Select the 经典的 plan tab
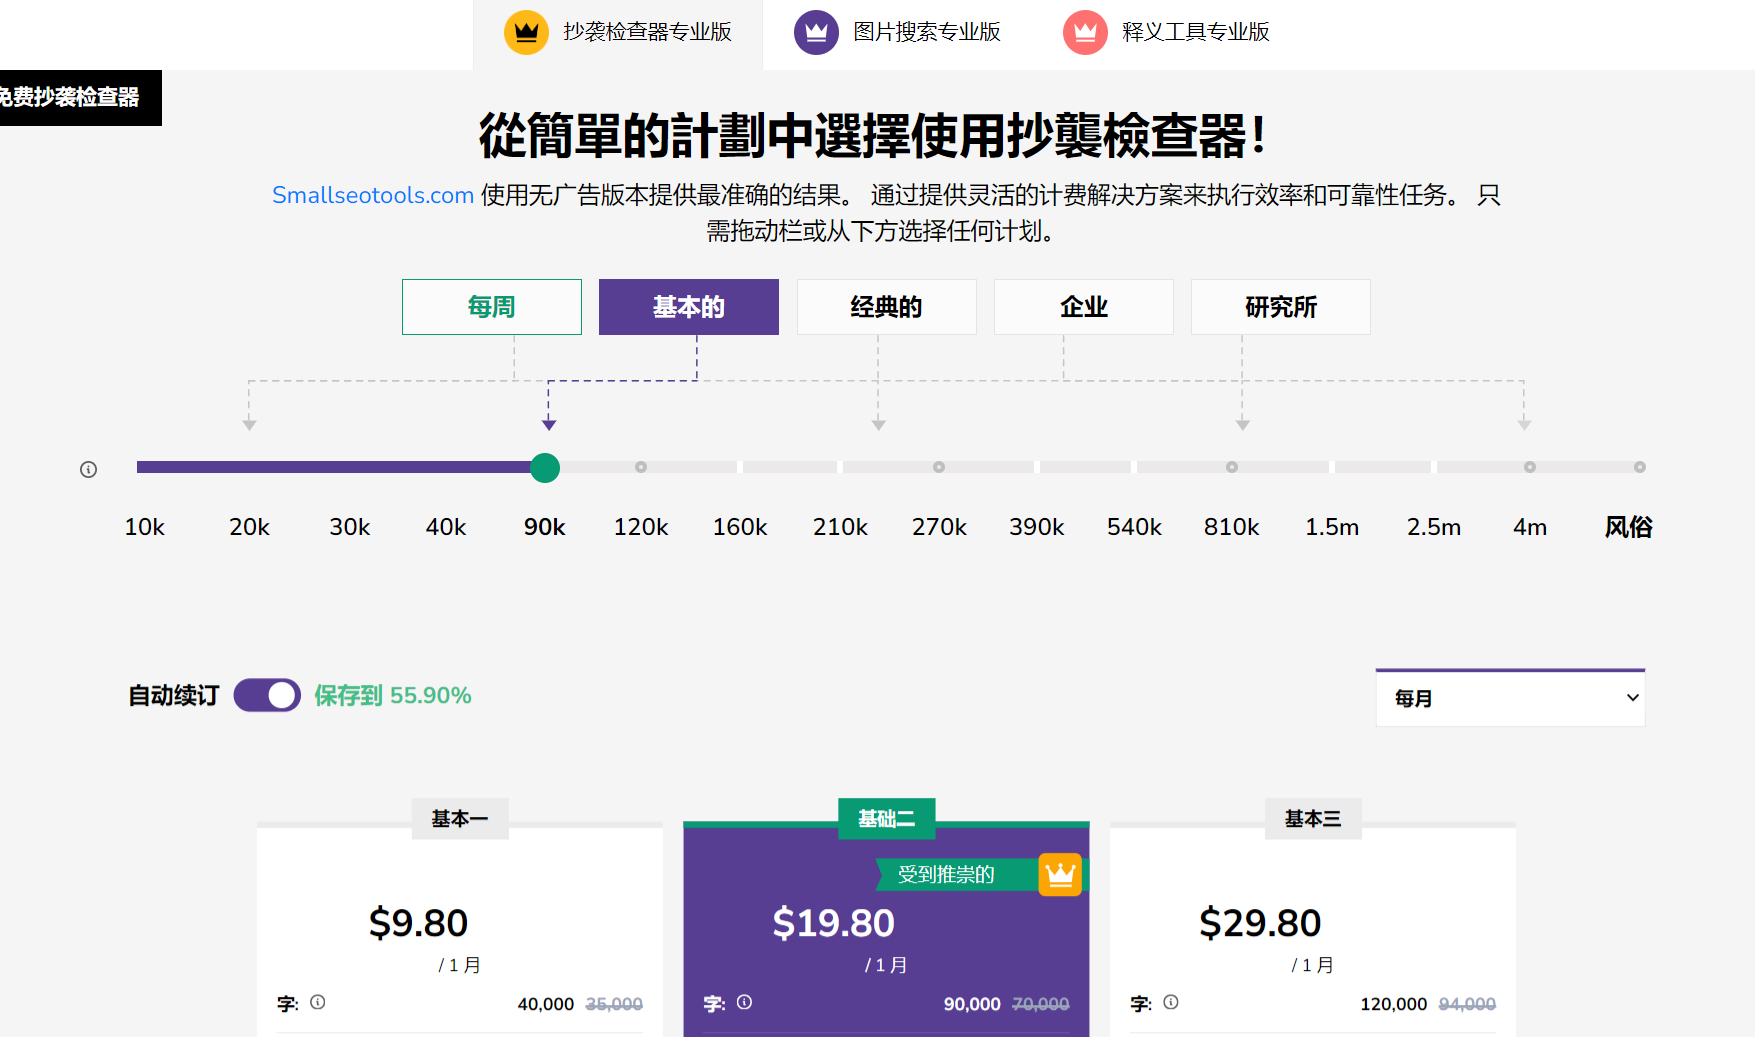Image resolution: width=1755 pixels, height=1037 pixels. pyautogui.click(x=886, y=307)
